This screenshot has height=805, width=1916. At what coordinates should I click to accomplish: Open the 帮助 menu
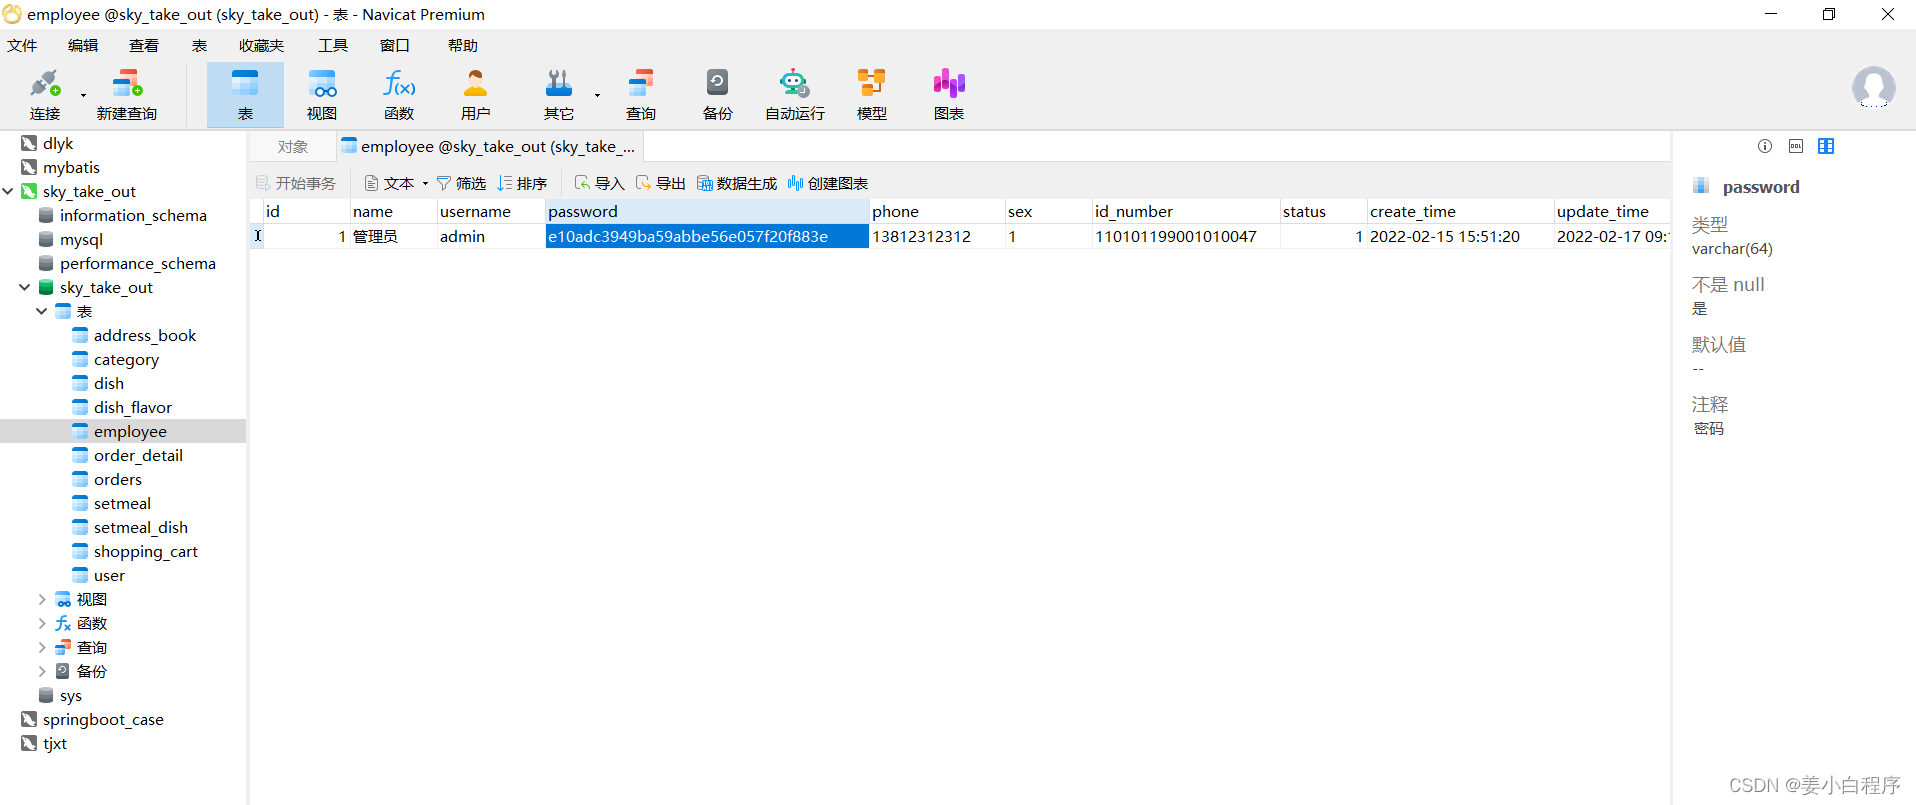[463, 46]
